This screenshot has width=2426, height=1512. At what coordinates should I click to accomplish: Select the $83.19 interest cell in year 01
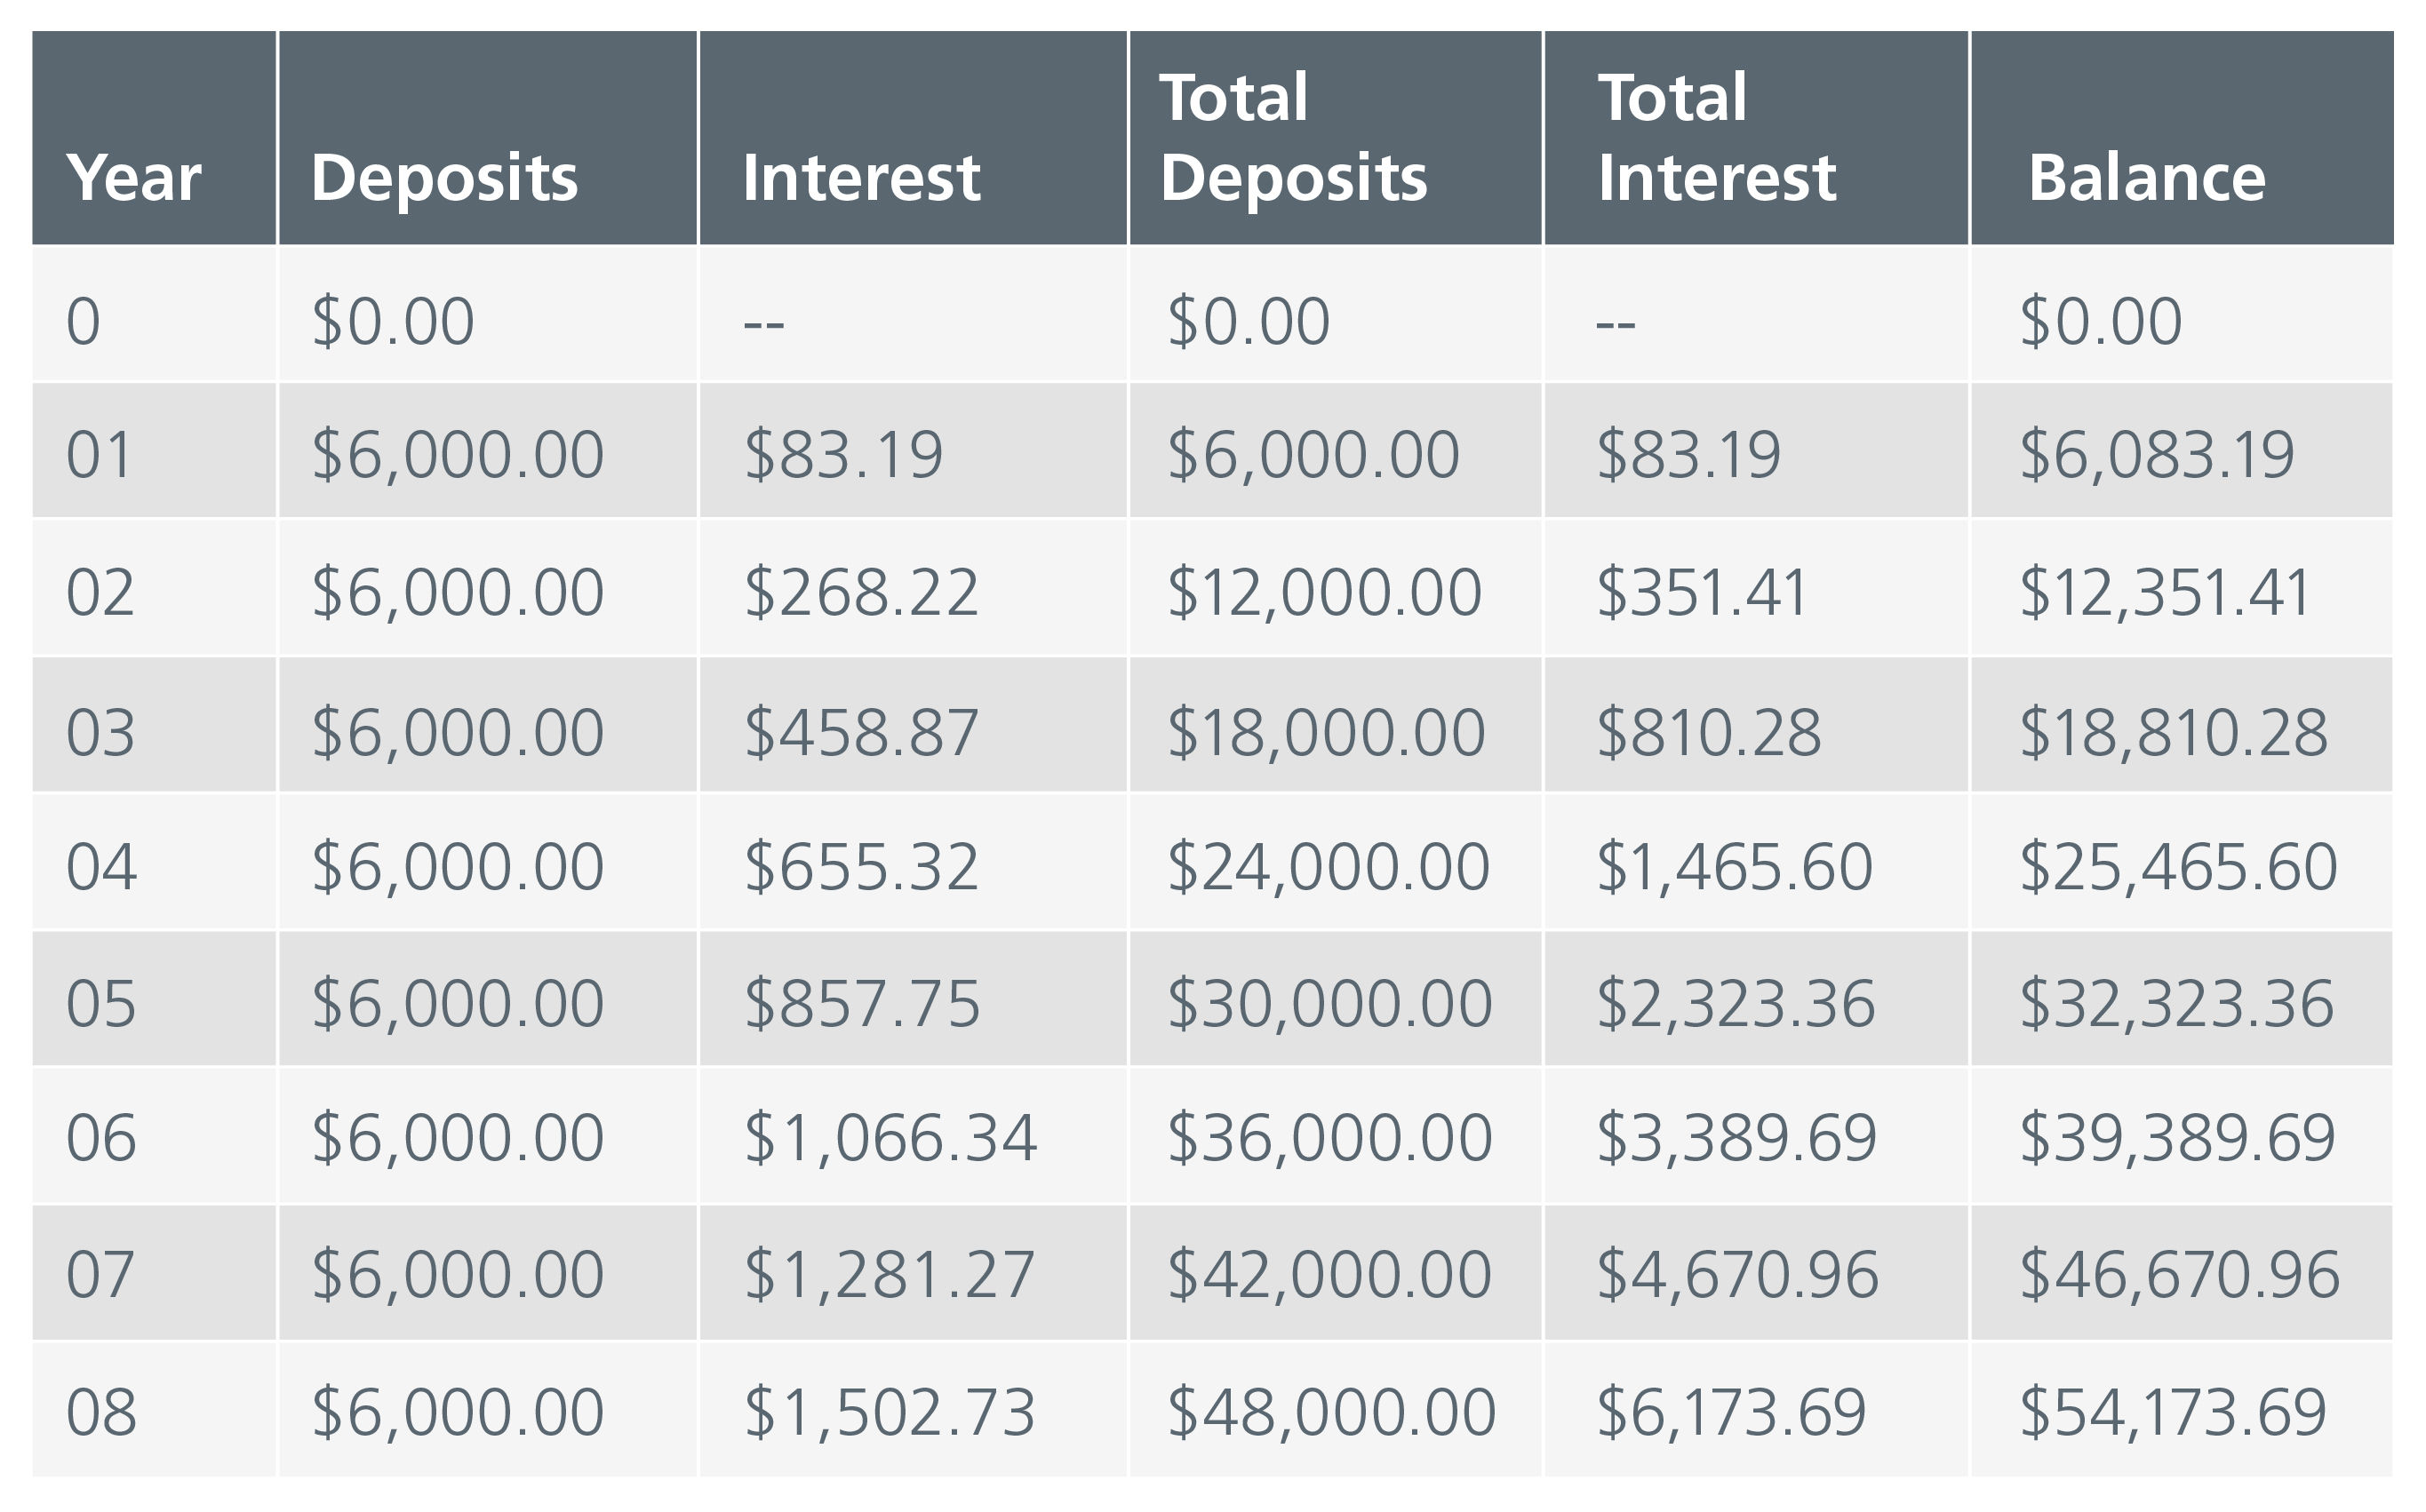point(913,451)
